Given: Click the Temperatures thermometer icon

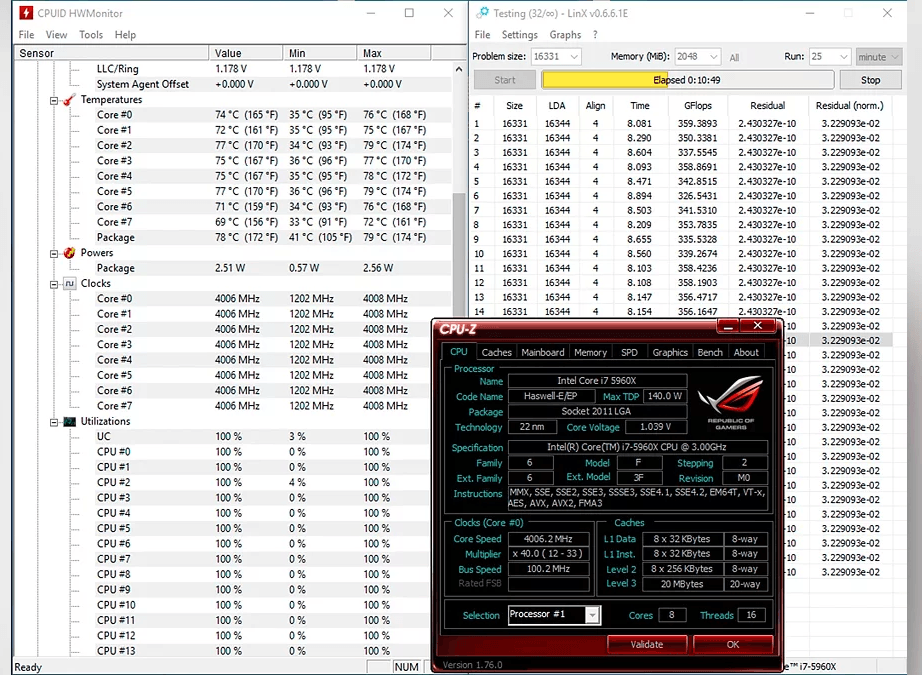Looking at the screenshot, I should click(70, 100).
